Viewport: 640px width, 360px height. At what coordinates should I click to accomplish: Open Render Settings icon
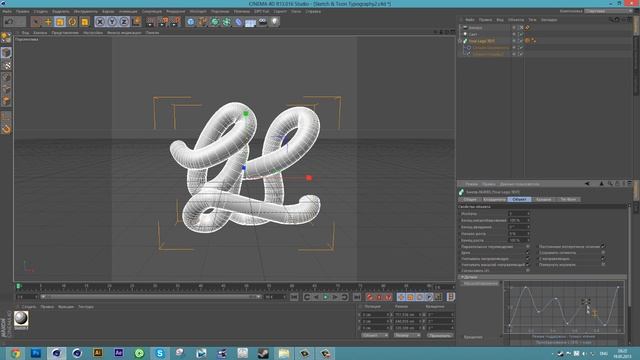click(176, 21)
